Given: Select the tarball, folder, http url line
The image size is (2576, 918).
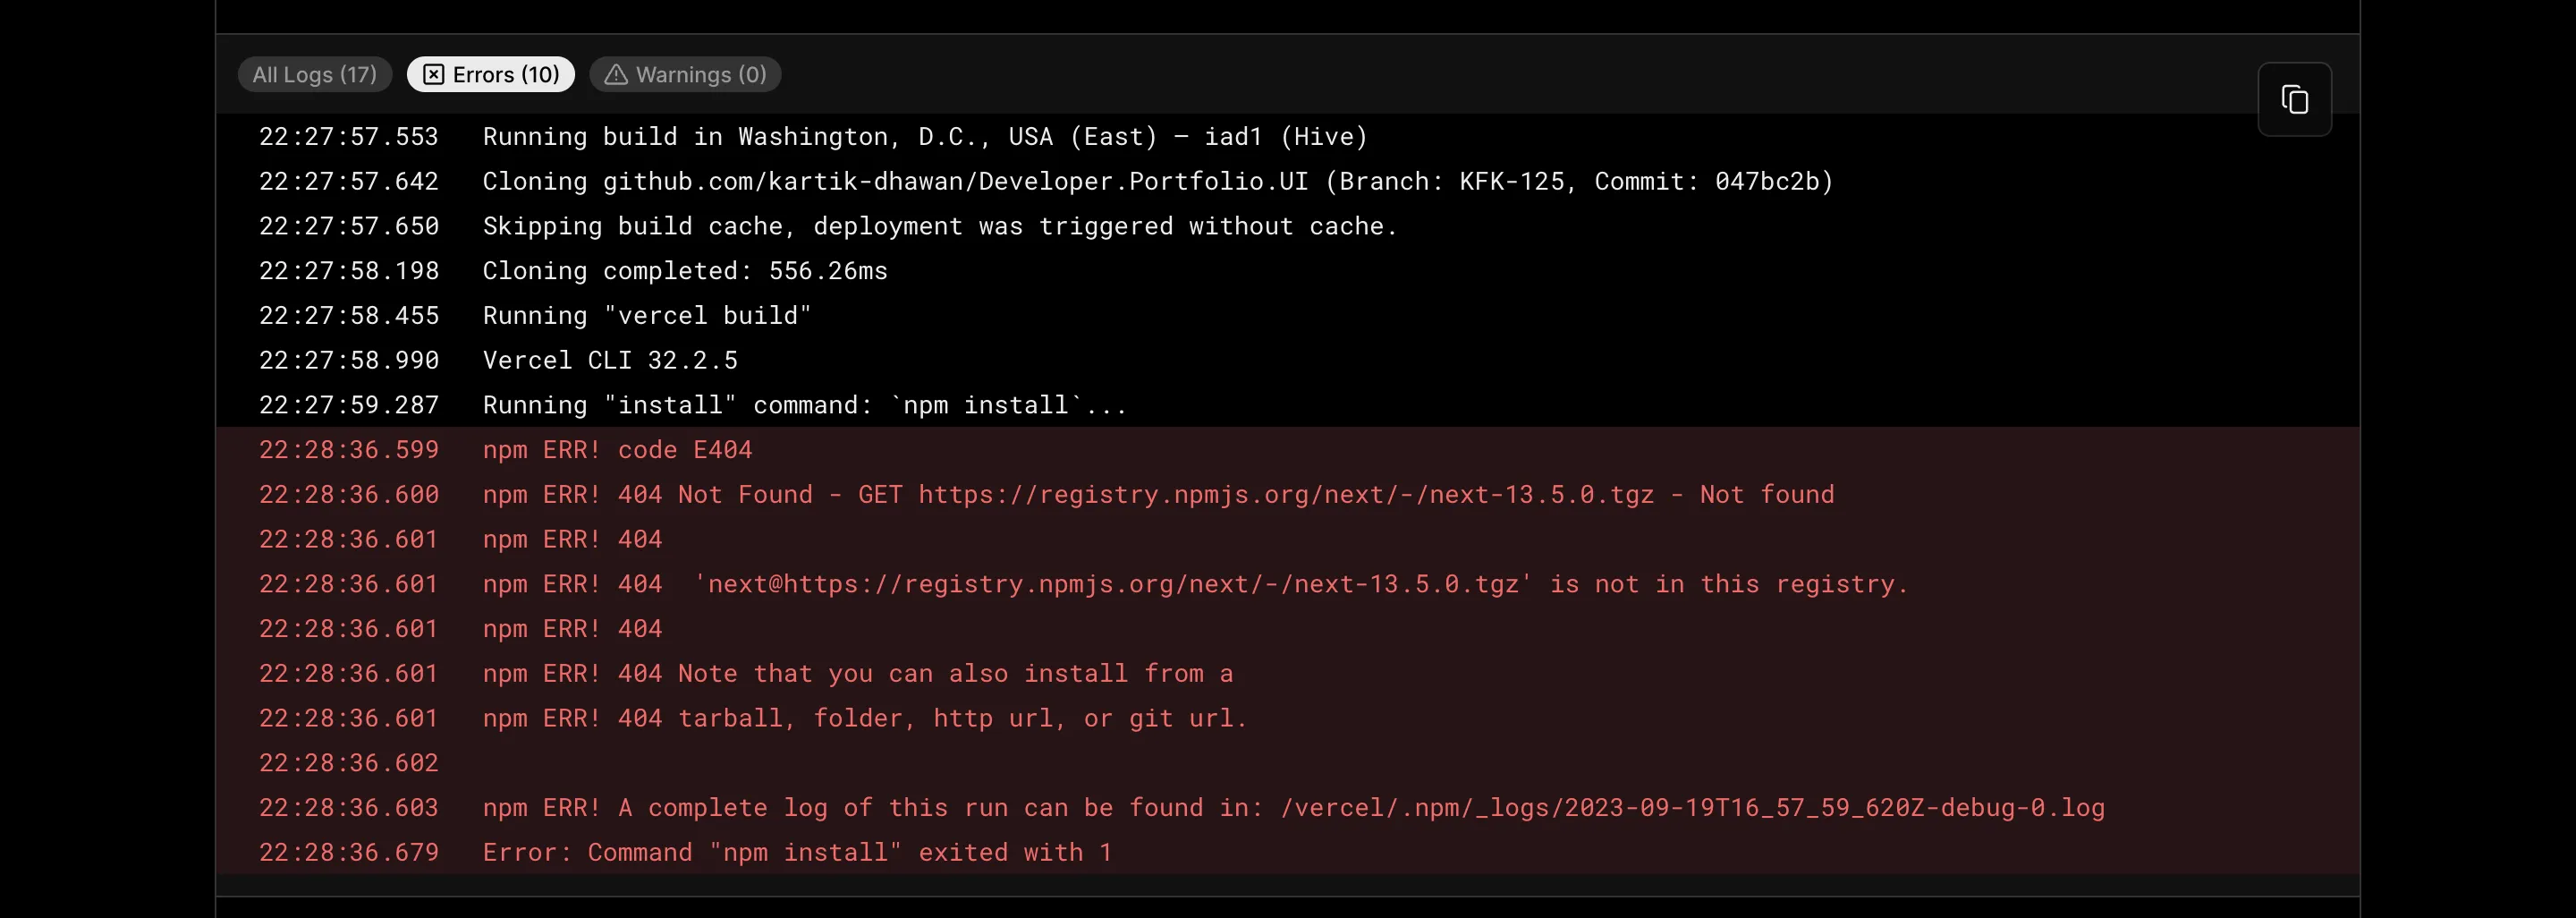Looking at the screenshot, I should point(864,719).
